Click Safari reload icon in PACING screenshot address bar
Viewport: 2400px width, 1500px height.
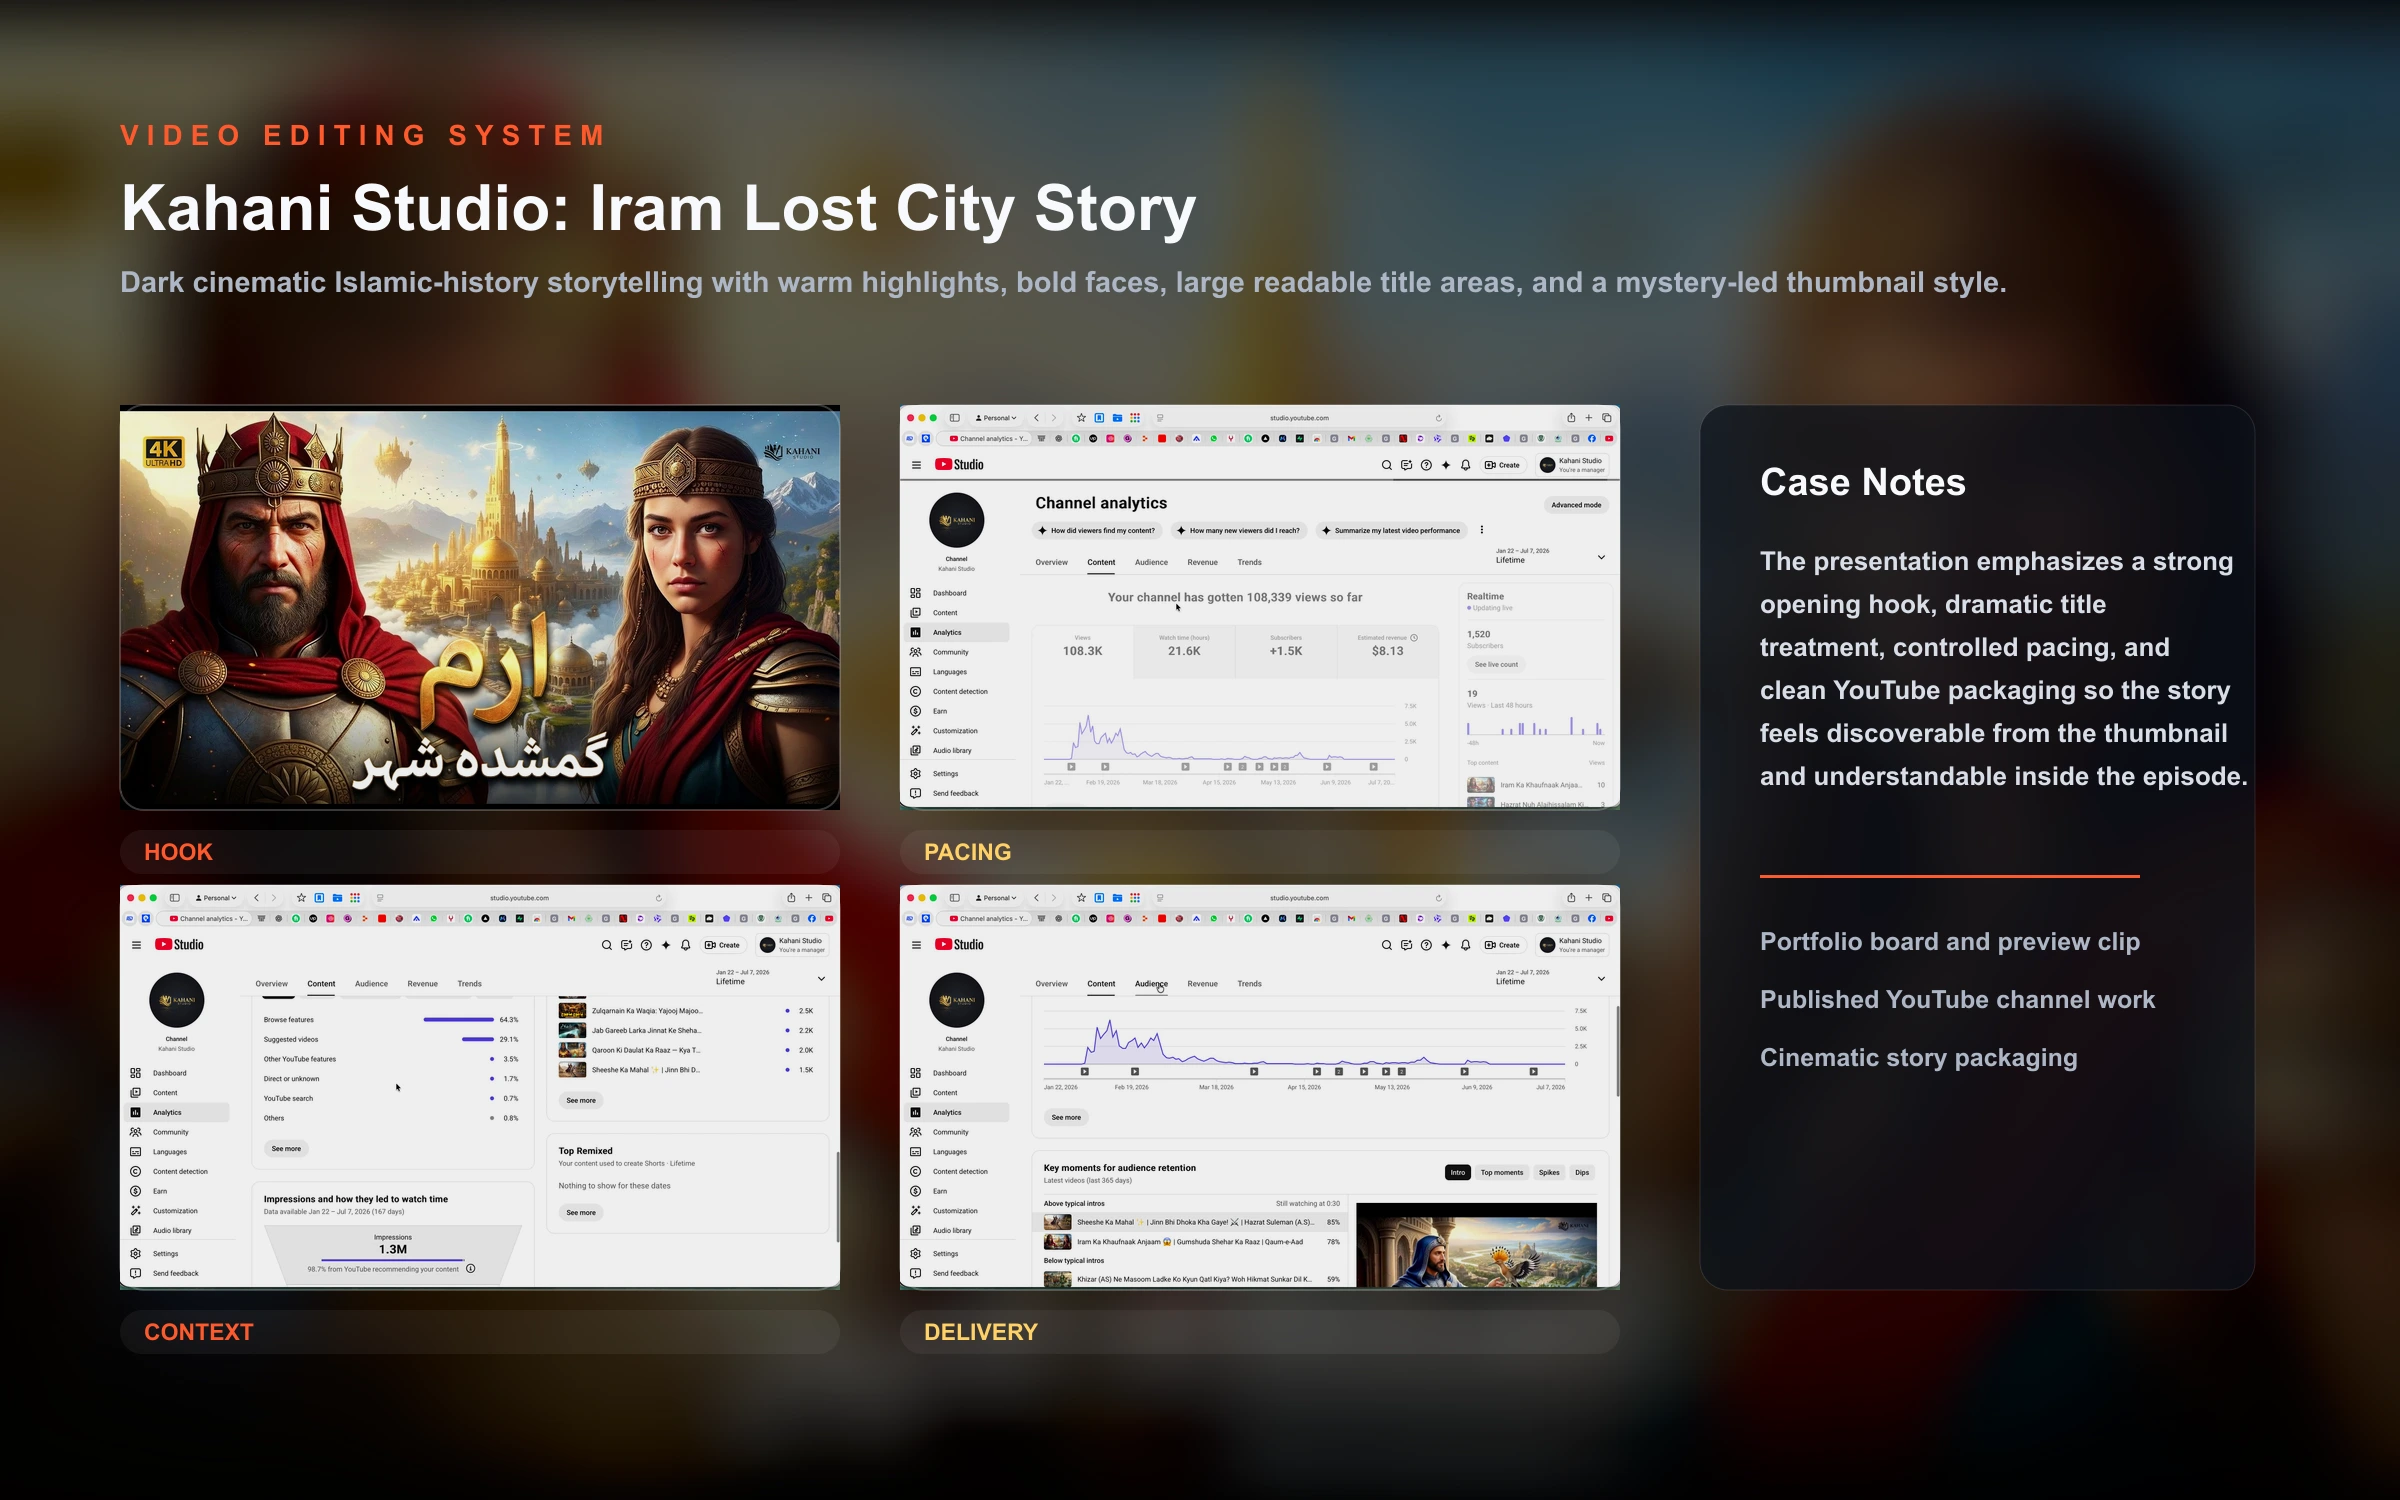(1438, 418)
